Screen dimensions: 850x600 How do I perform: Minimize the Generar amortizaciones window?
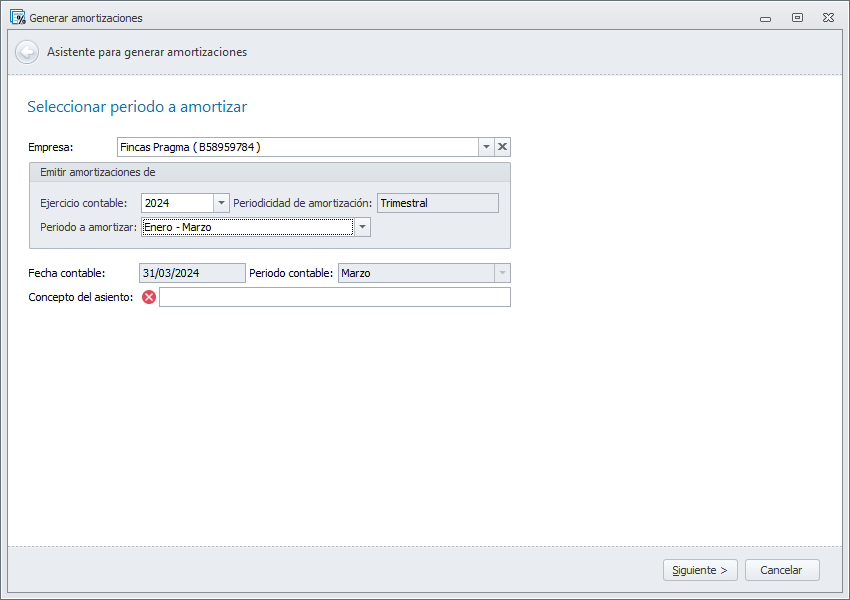765,18
